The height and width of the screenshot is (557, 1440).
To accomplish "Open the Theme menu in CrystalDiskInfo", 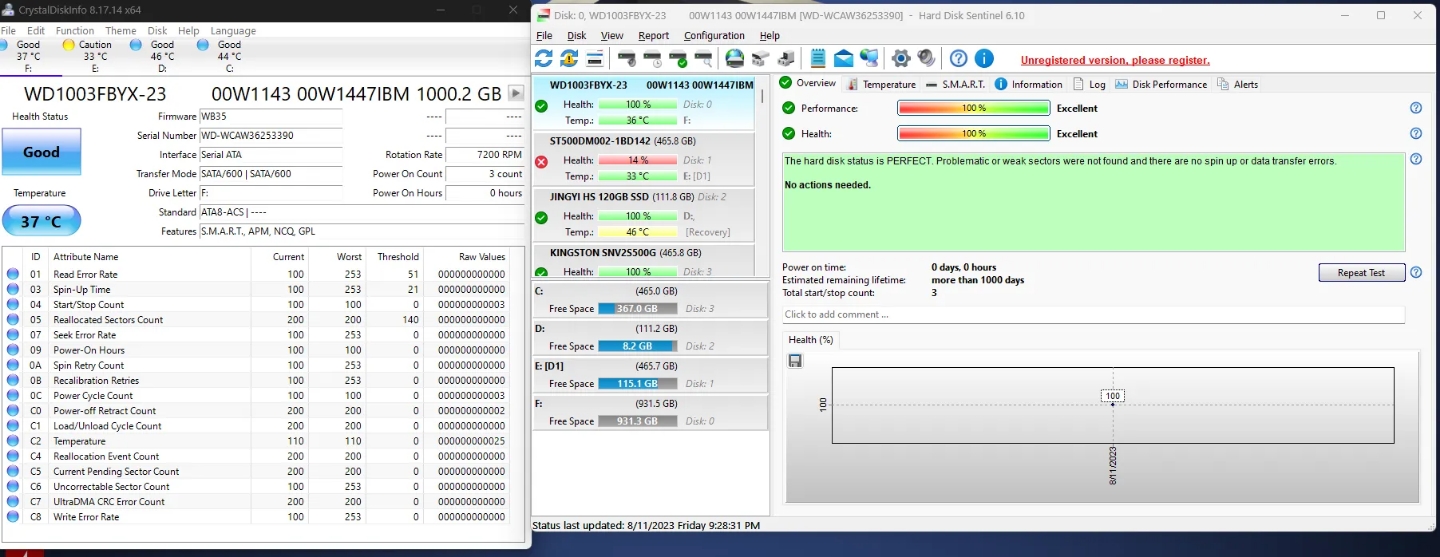I will (x=121, y=31).
